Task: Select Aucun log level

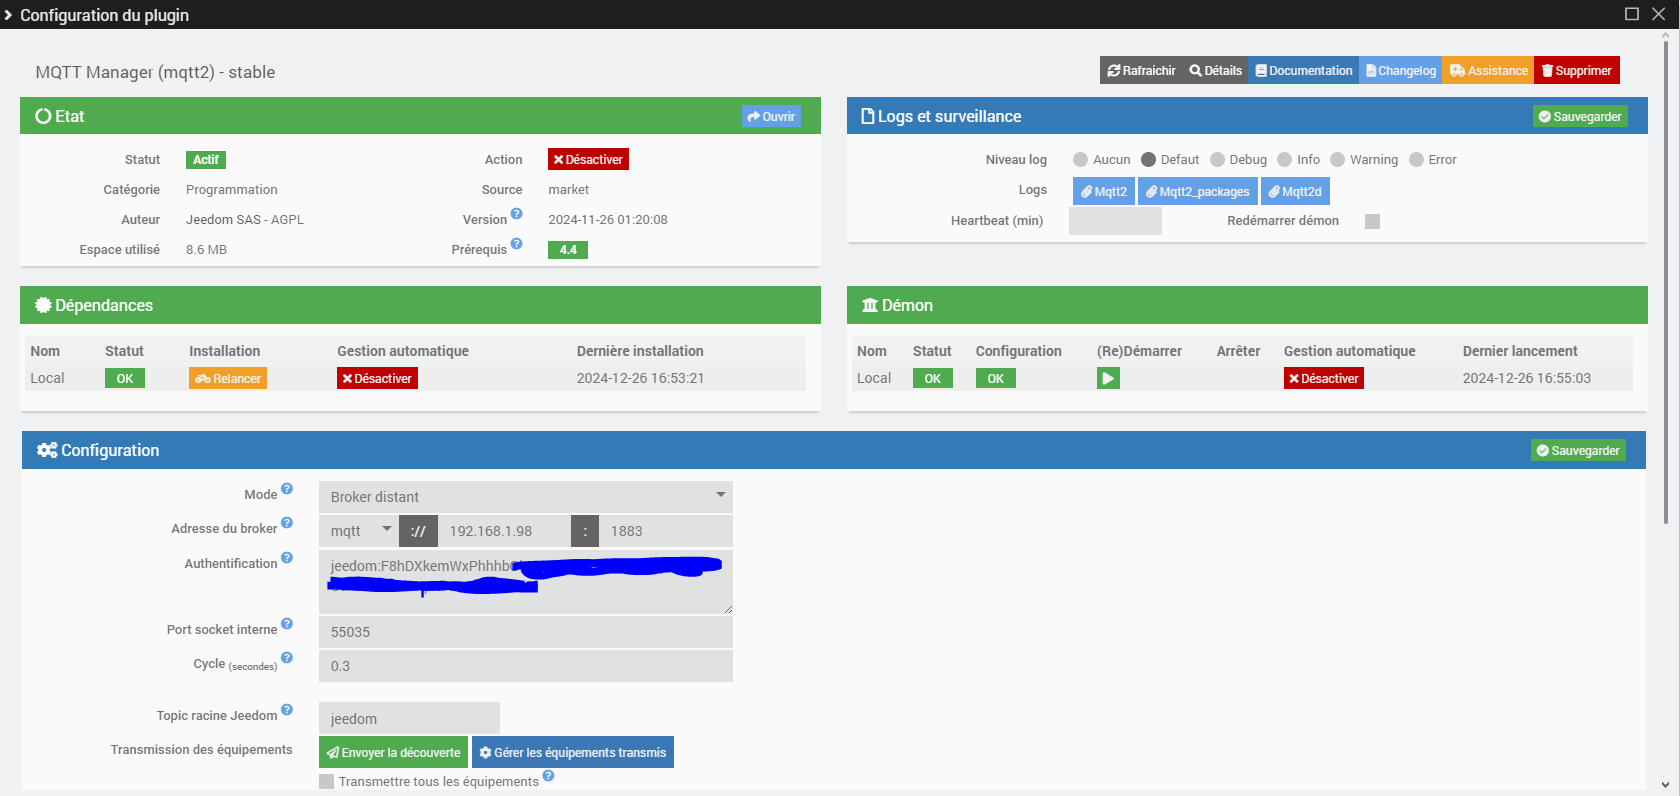Action: 1080,160
